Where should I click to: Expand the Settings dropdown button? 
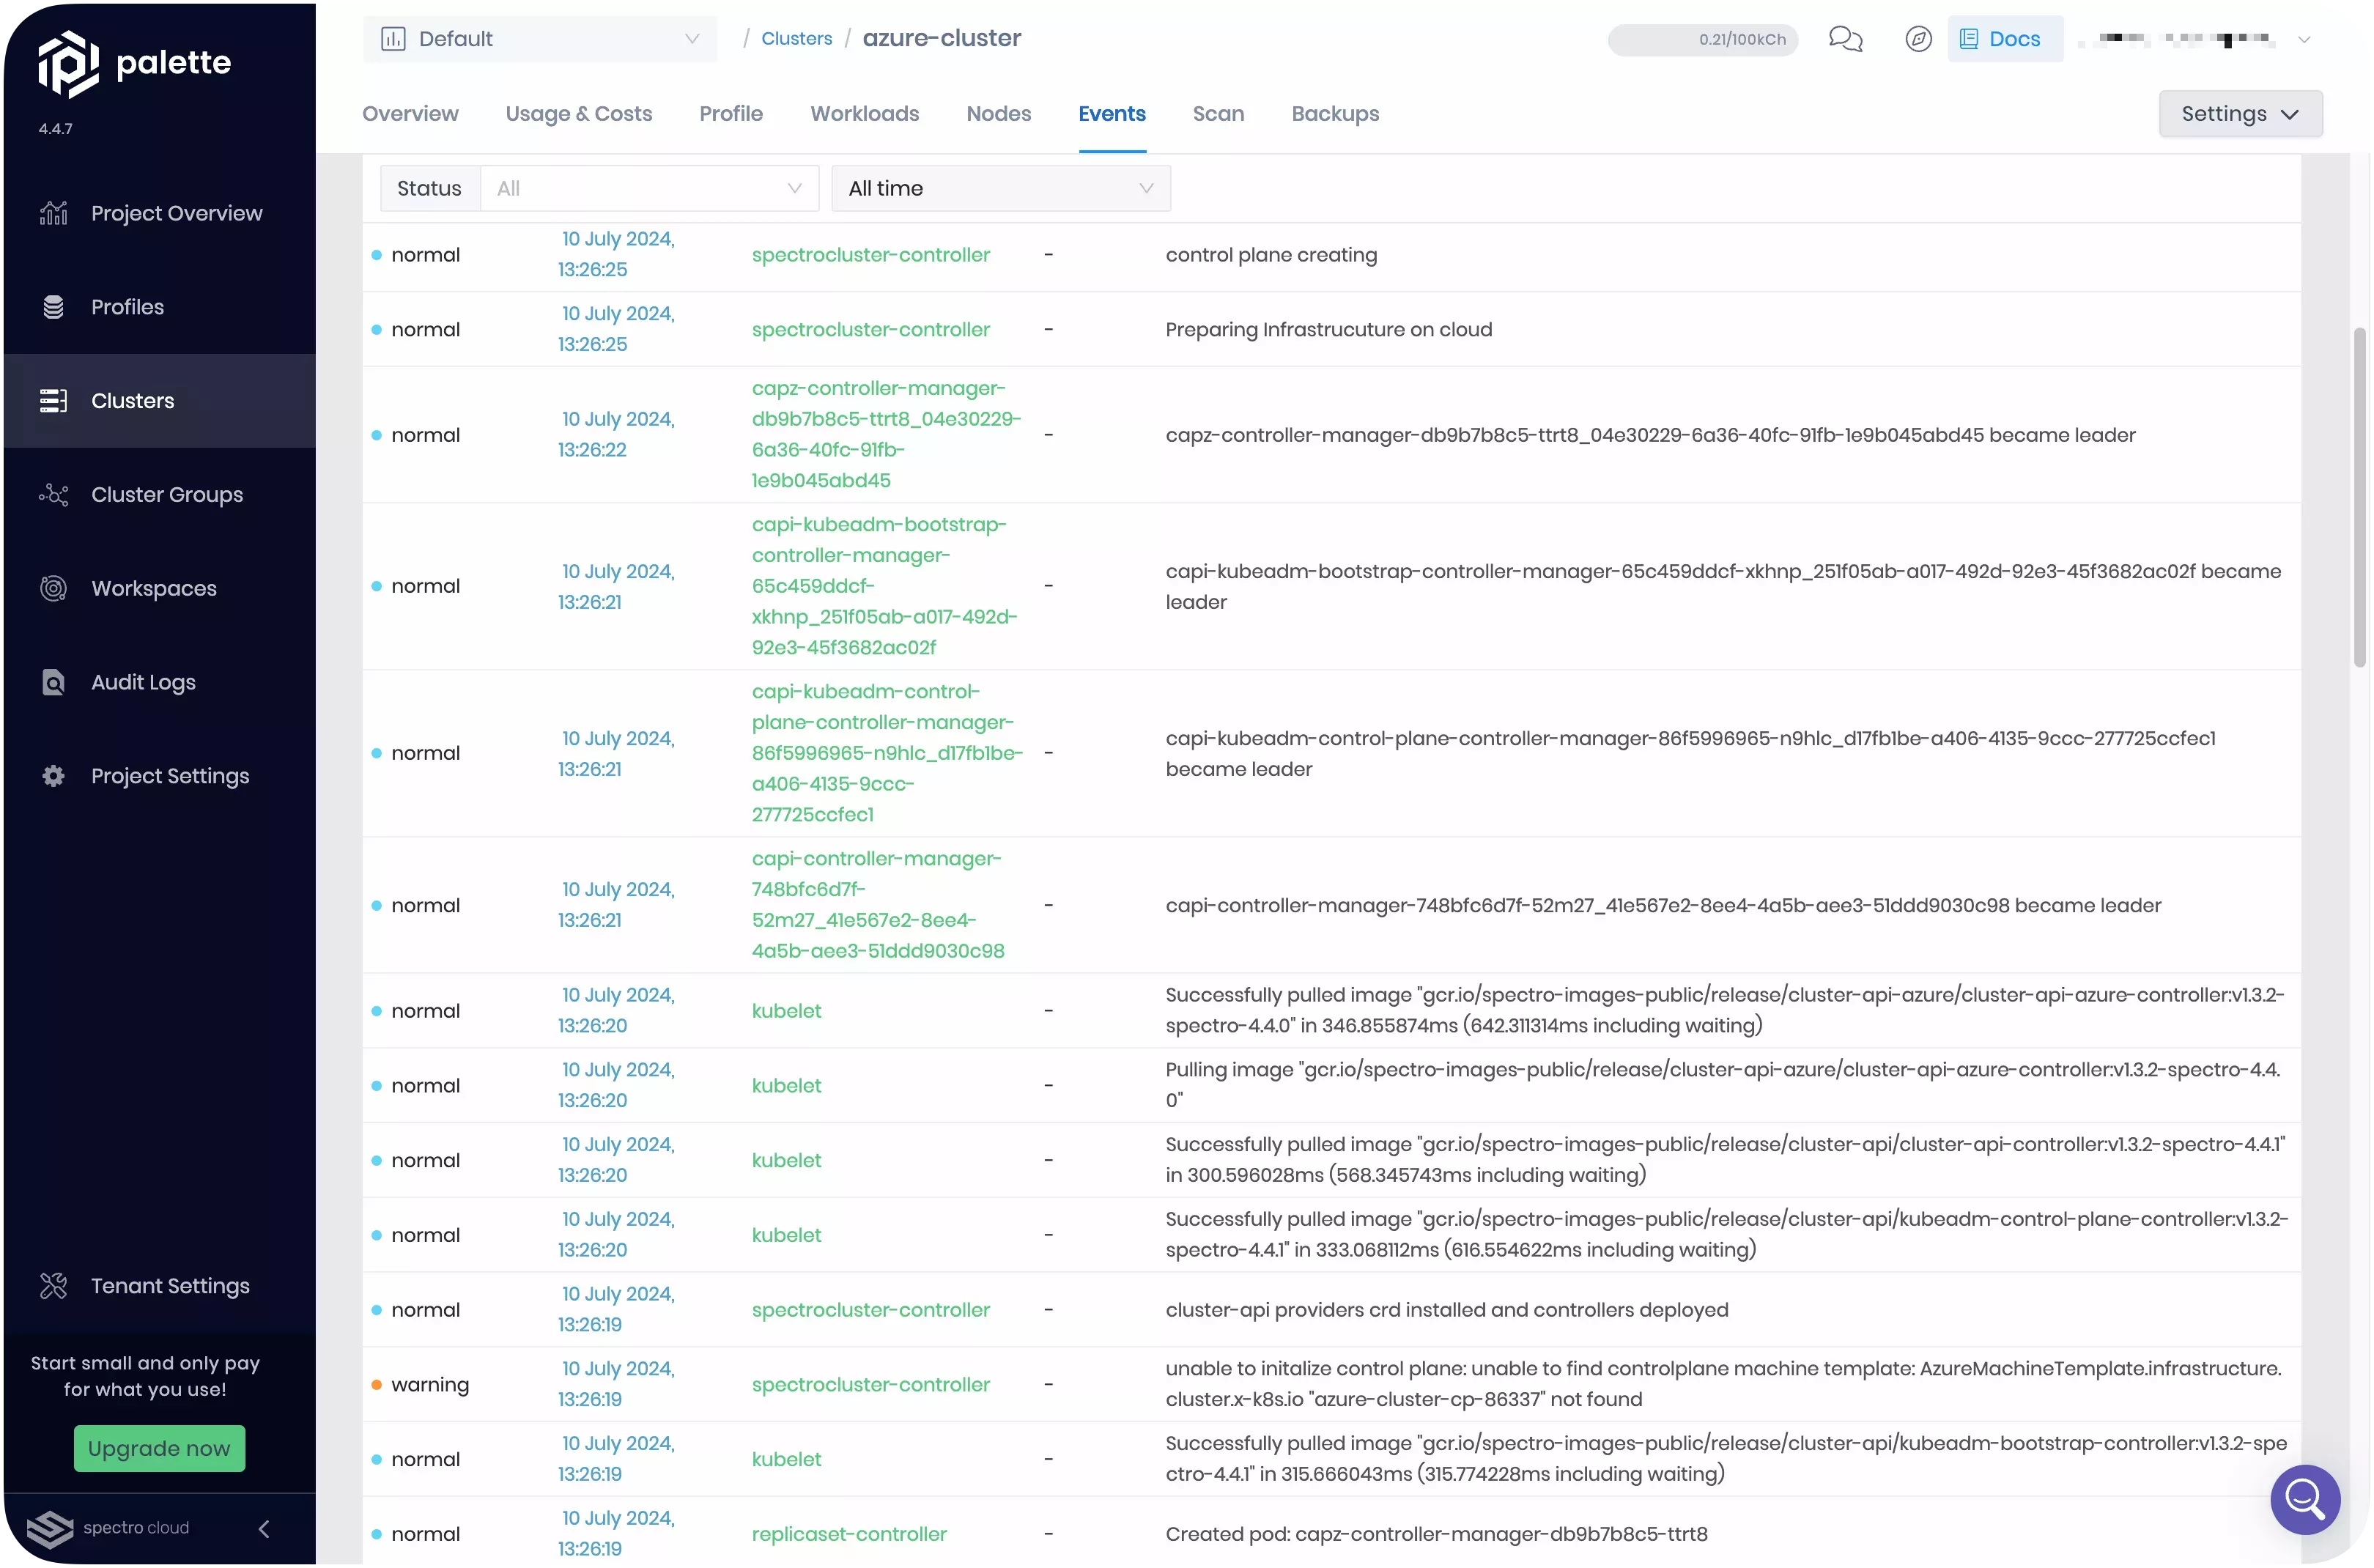pyautogui.click(x=2240, y=114)
